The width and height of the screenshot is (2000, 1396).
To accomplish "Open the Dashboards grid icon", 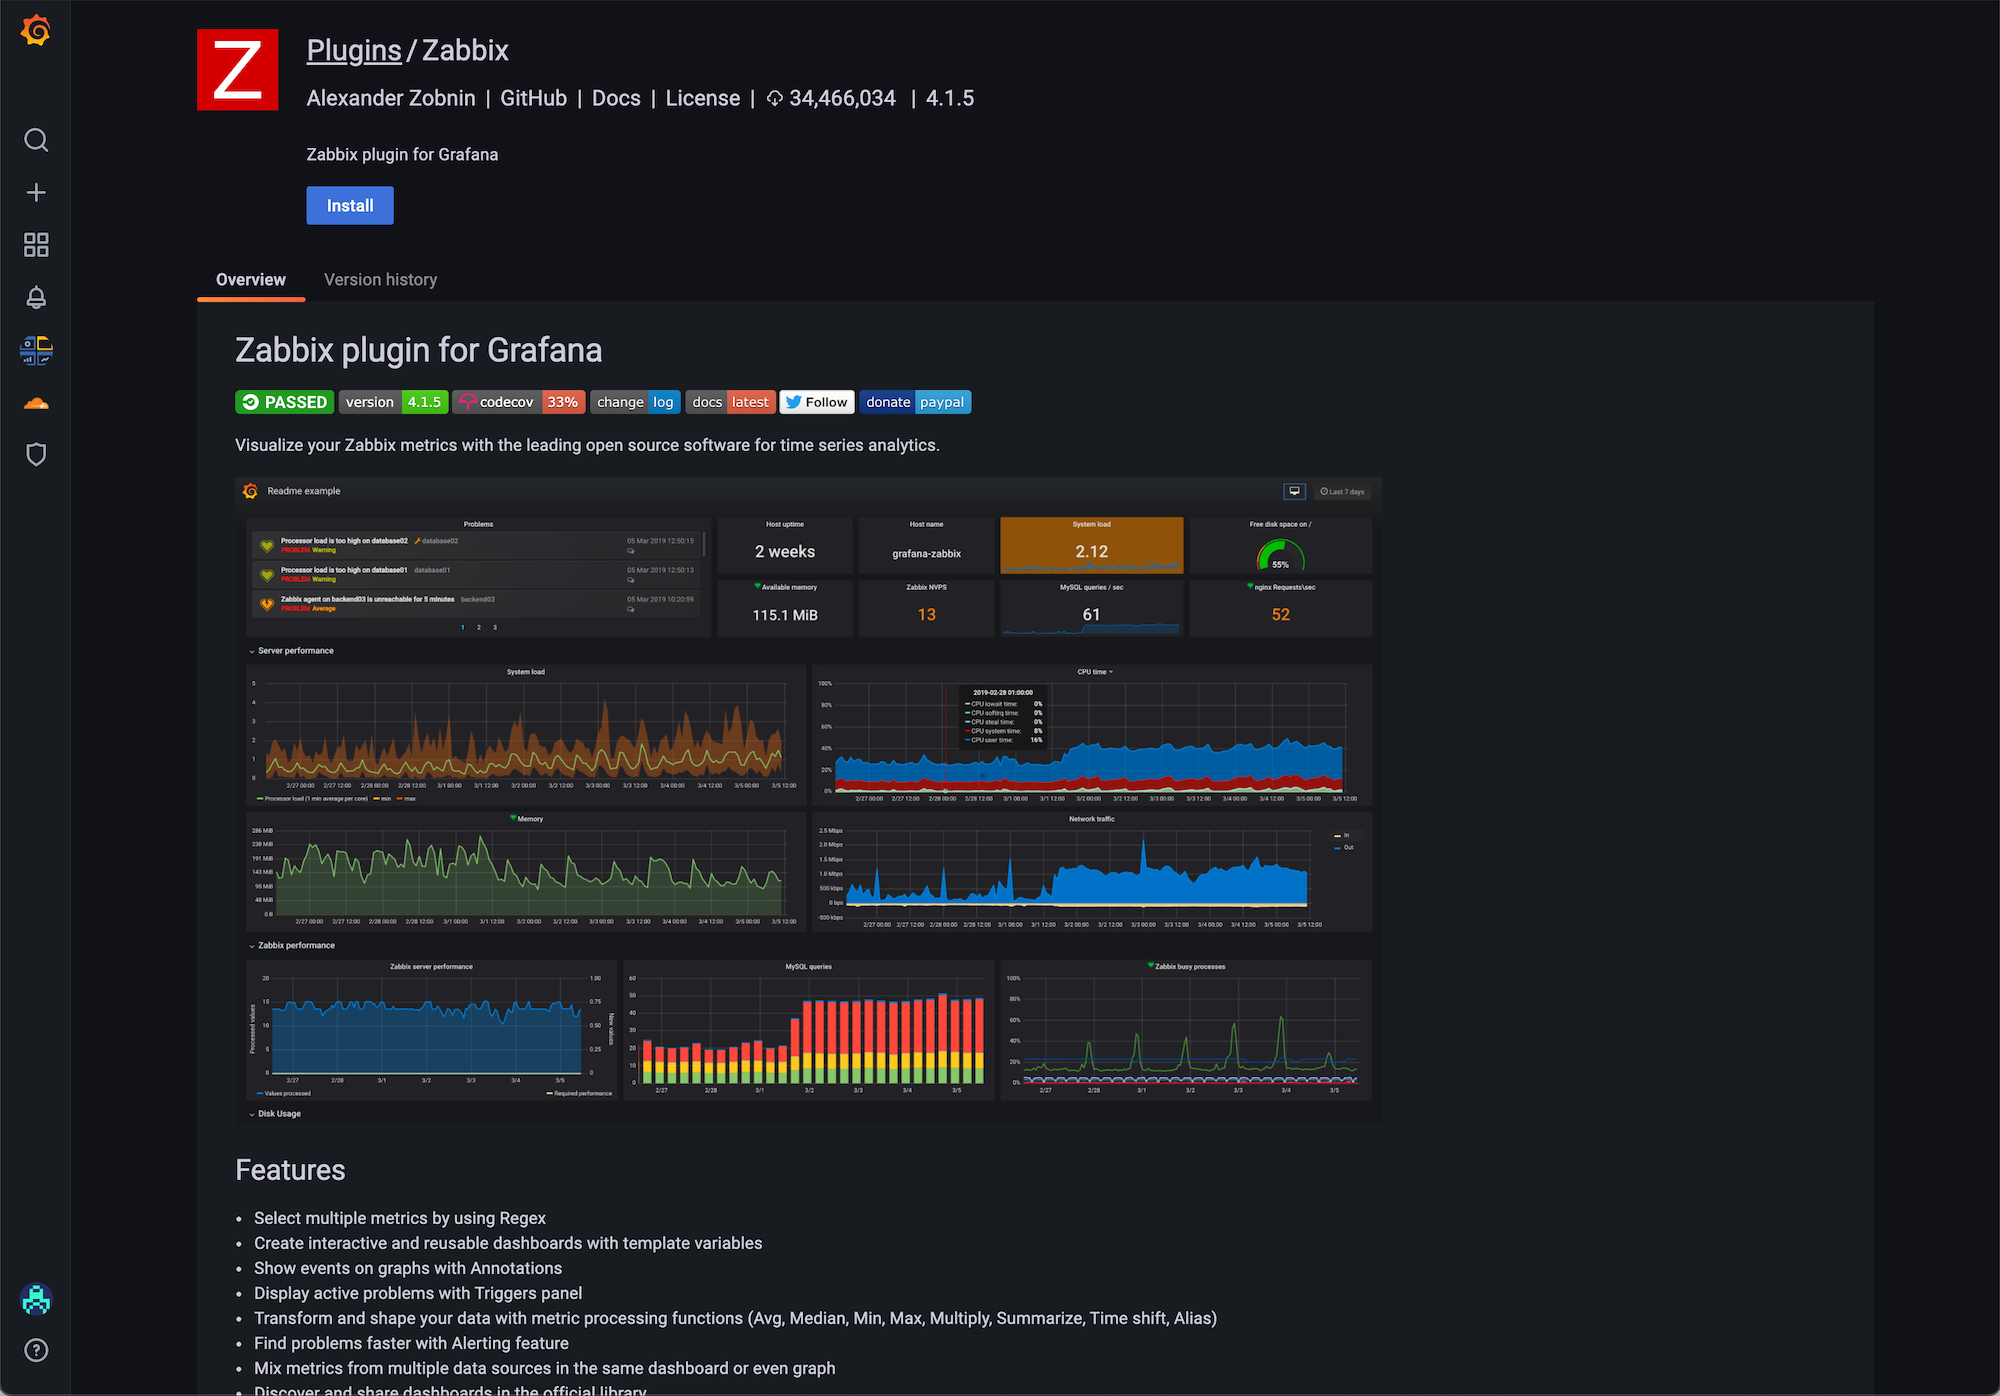I will click(x=36, y=244).
